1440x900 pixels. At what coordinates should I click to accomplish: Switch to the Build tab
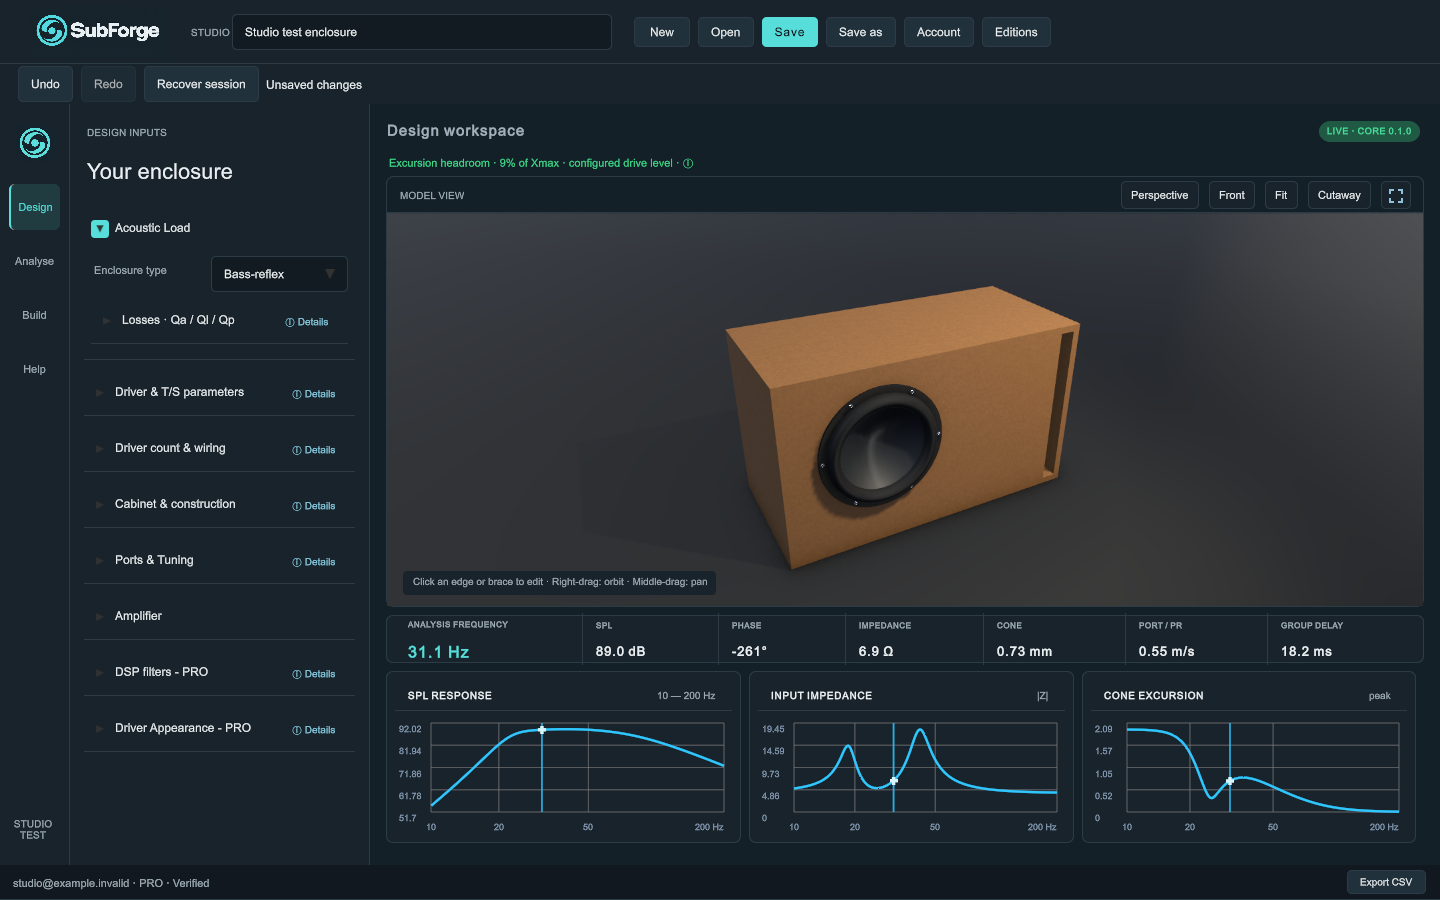(34, 315)
